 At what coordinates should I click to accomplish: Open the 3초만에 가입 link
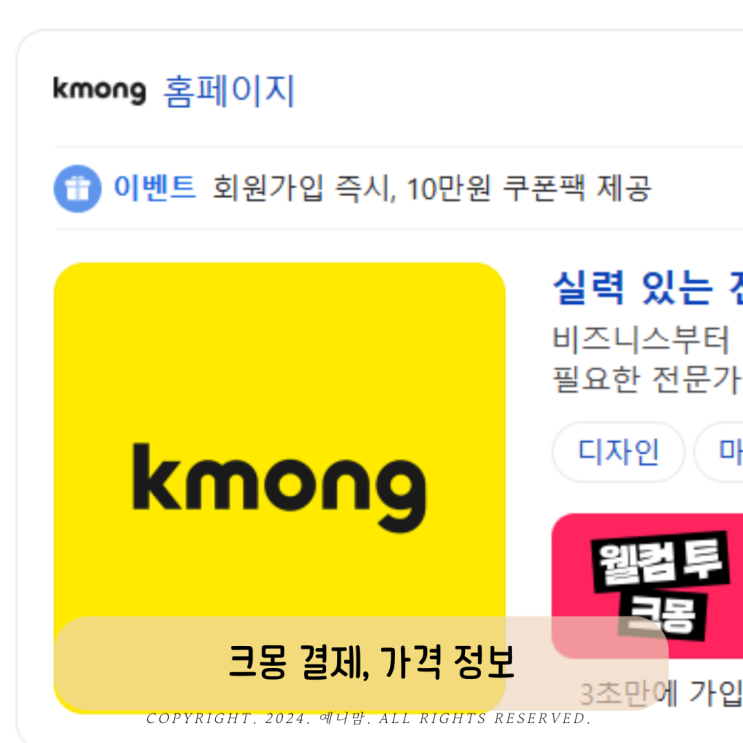pyautogui.click(x=661, y=693)
